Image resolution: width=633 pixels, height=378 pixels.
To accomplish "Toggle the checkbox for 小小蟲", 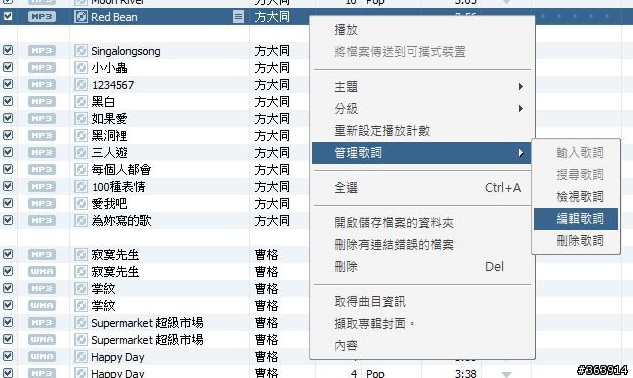I will (x=8, y=67).
